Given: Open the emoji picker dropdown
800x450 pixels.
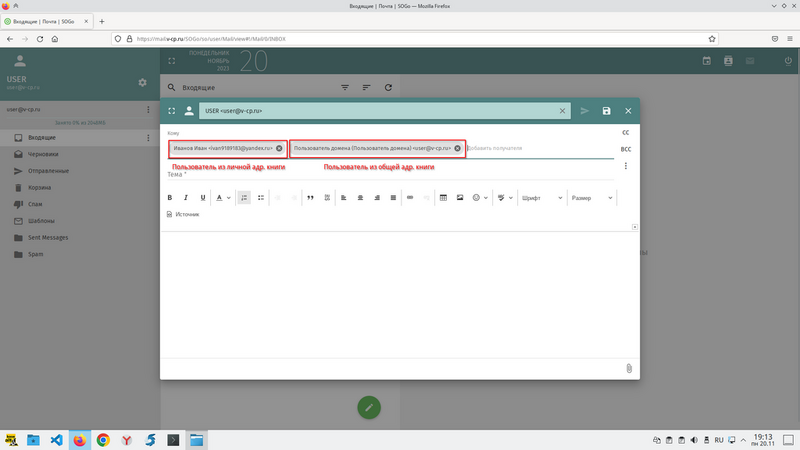Looking at the screenshot, I should 479,198.
